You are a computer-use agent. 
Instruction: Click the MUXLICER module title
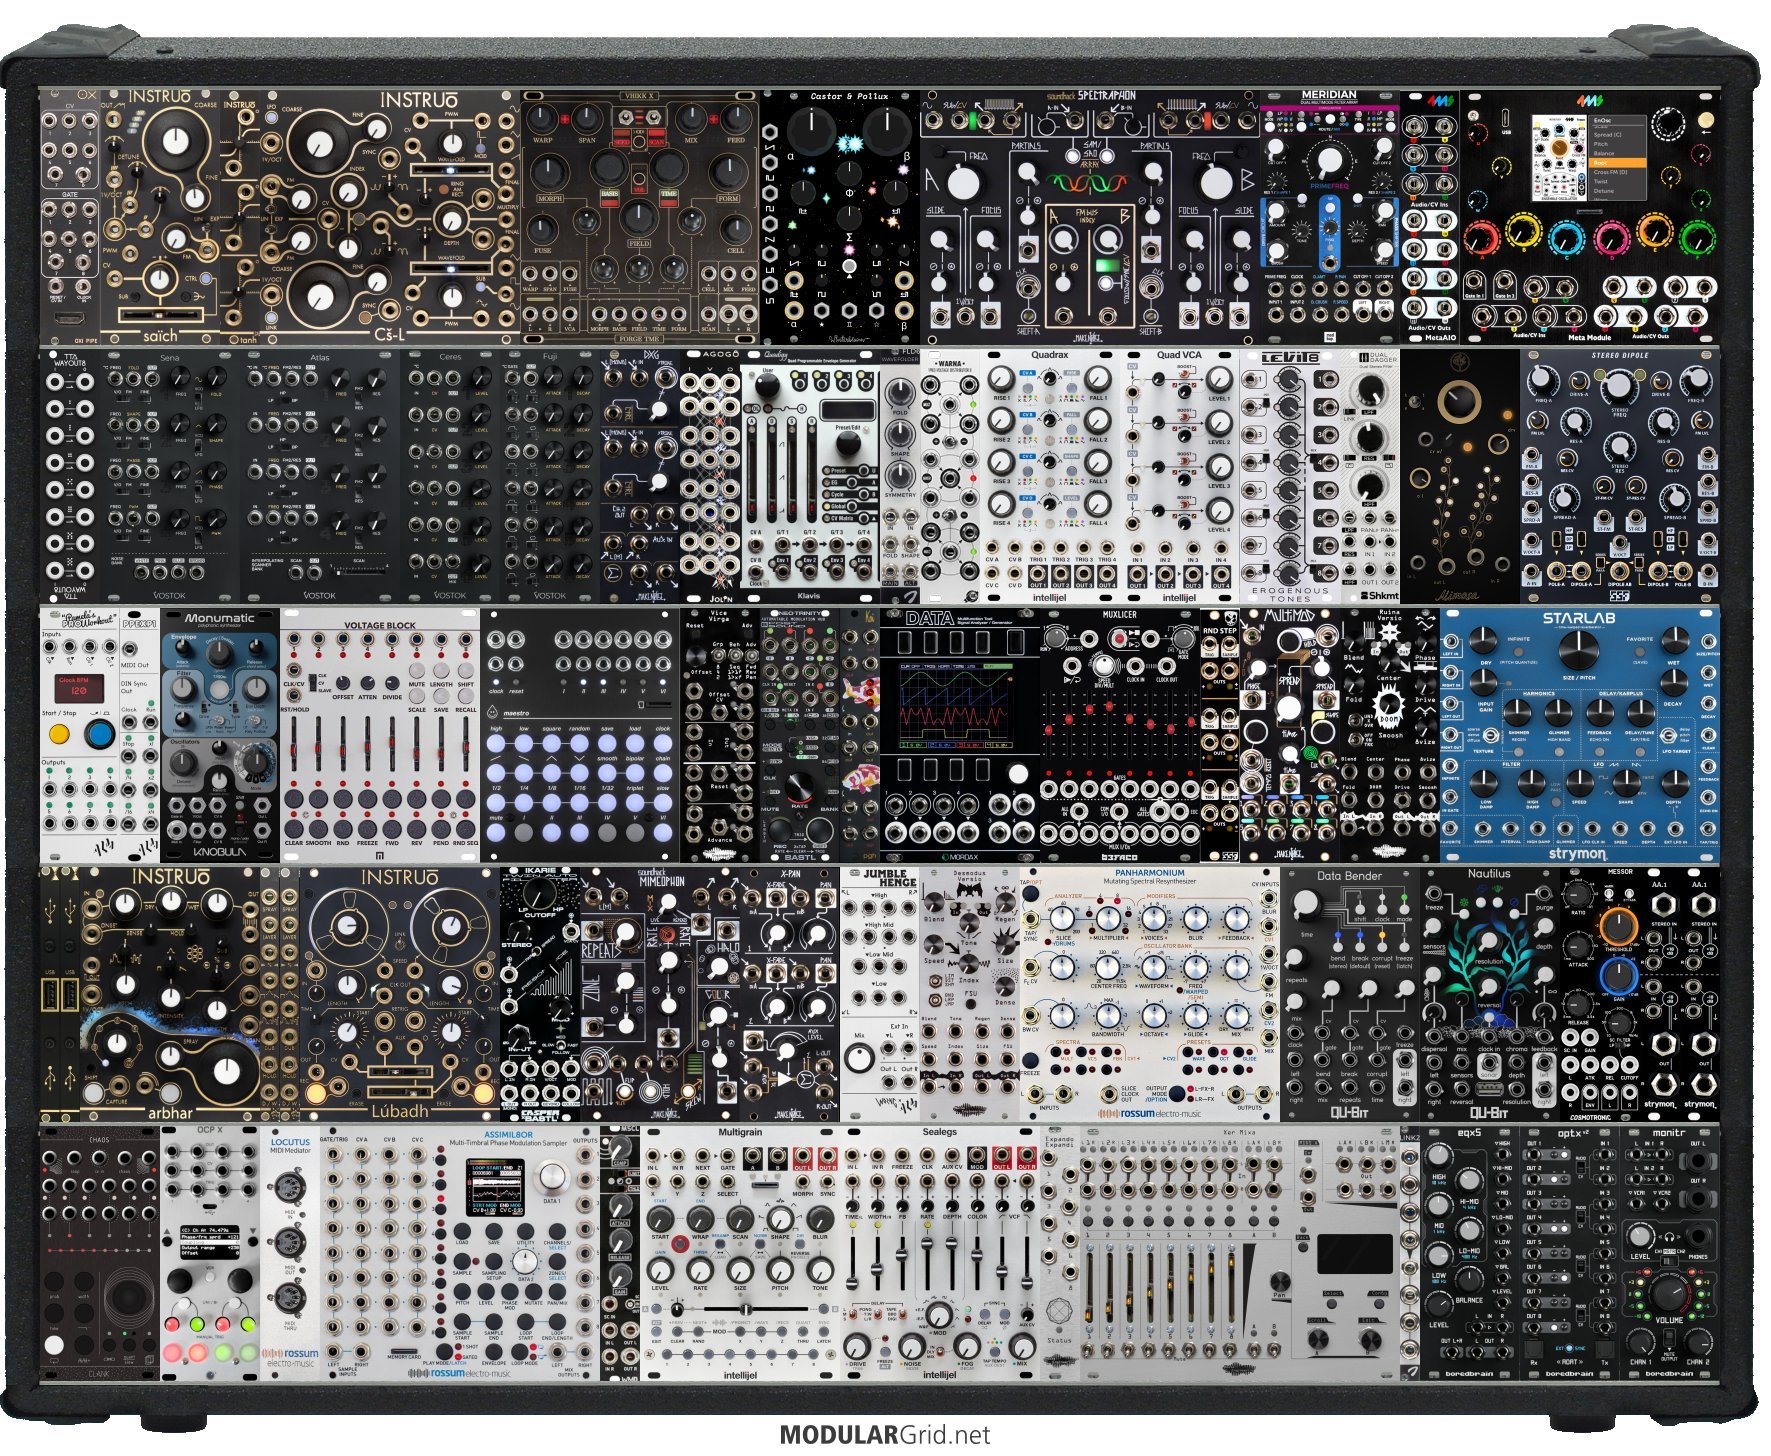1119,615
